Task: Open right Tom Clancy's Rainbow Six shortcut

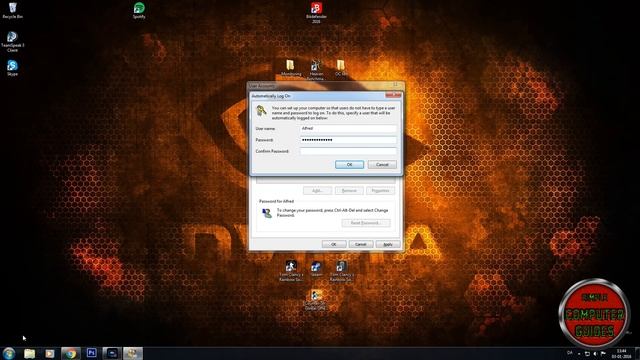Action: coord(341,271)
